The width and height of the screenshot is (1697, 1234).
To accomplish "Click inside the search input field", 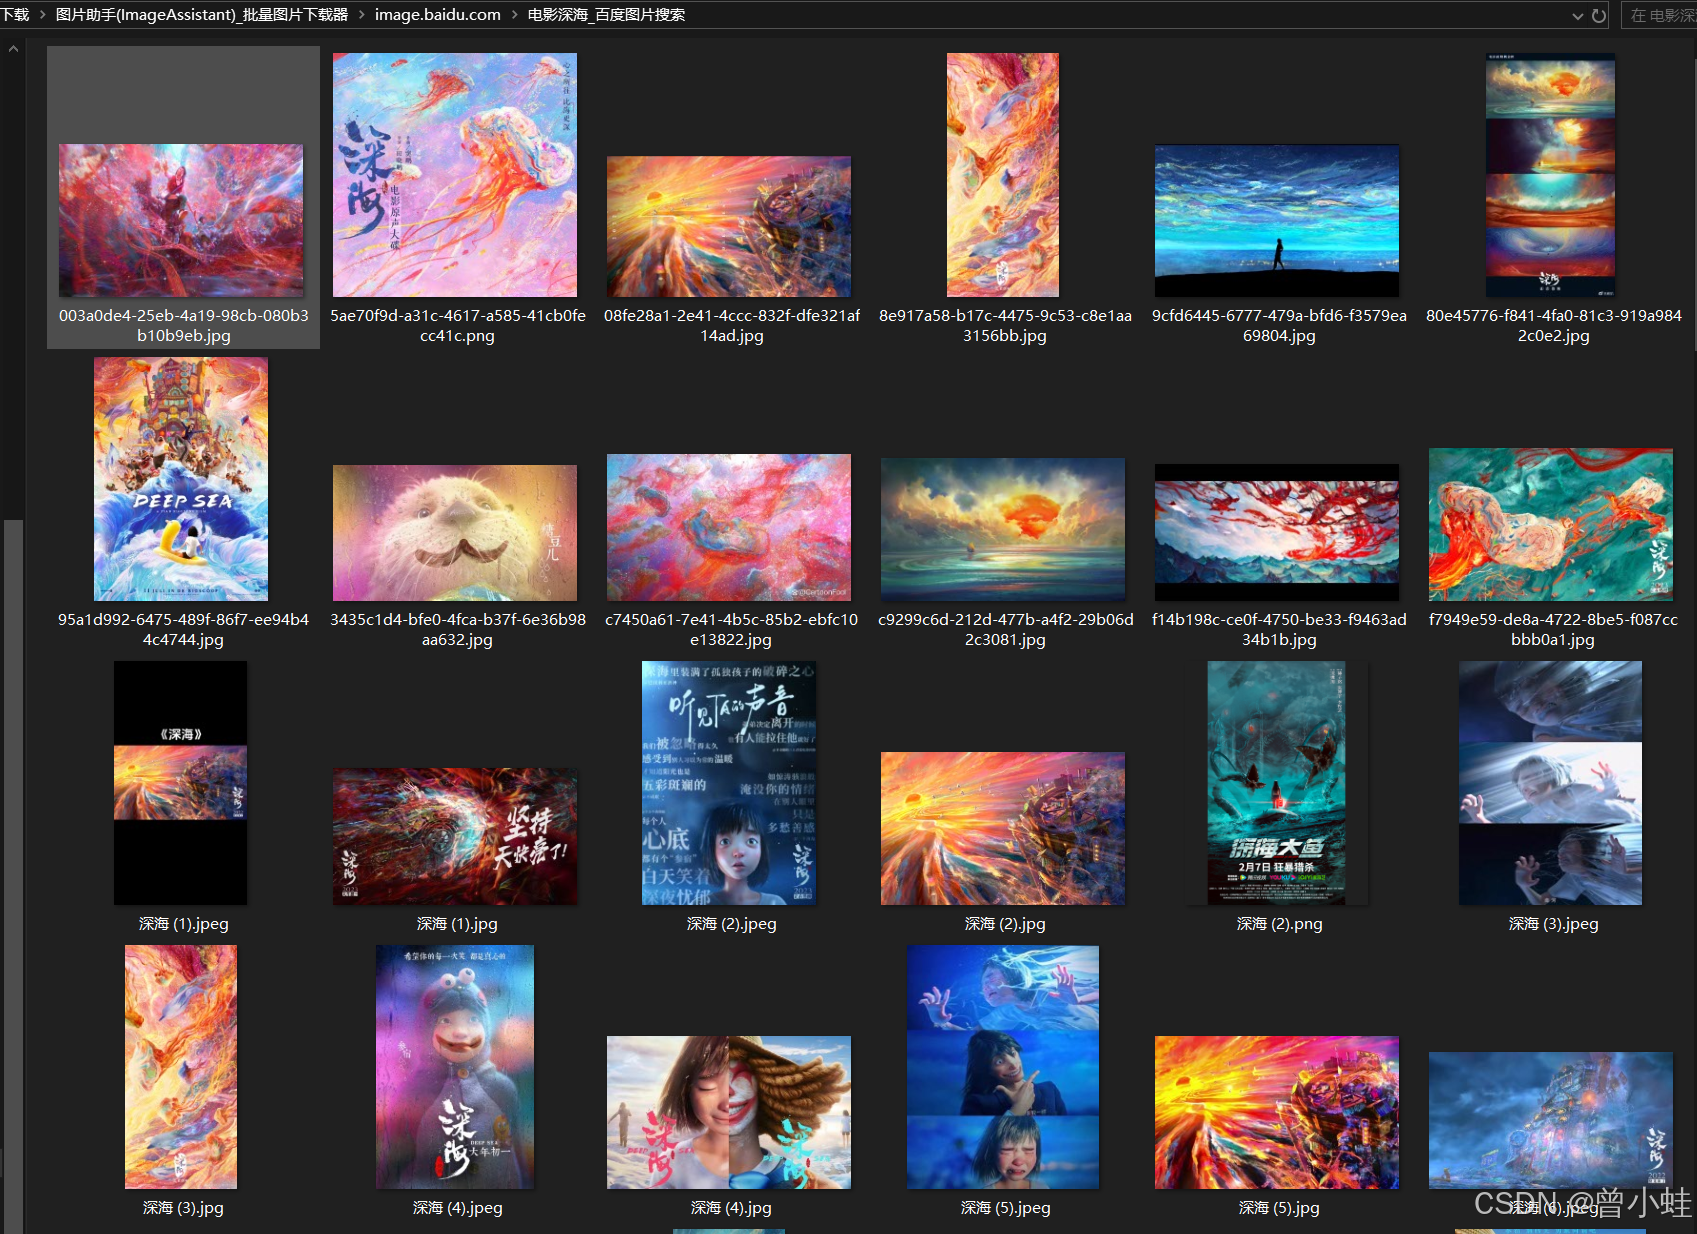I will [1660, 14].
